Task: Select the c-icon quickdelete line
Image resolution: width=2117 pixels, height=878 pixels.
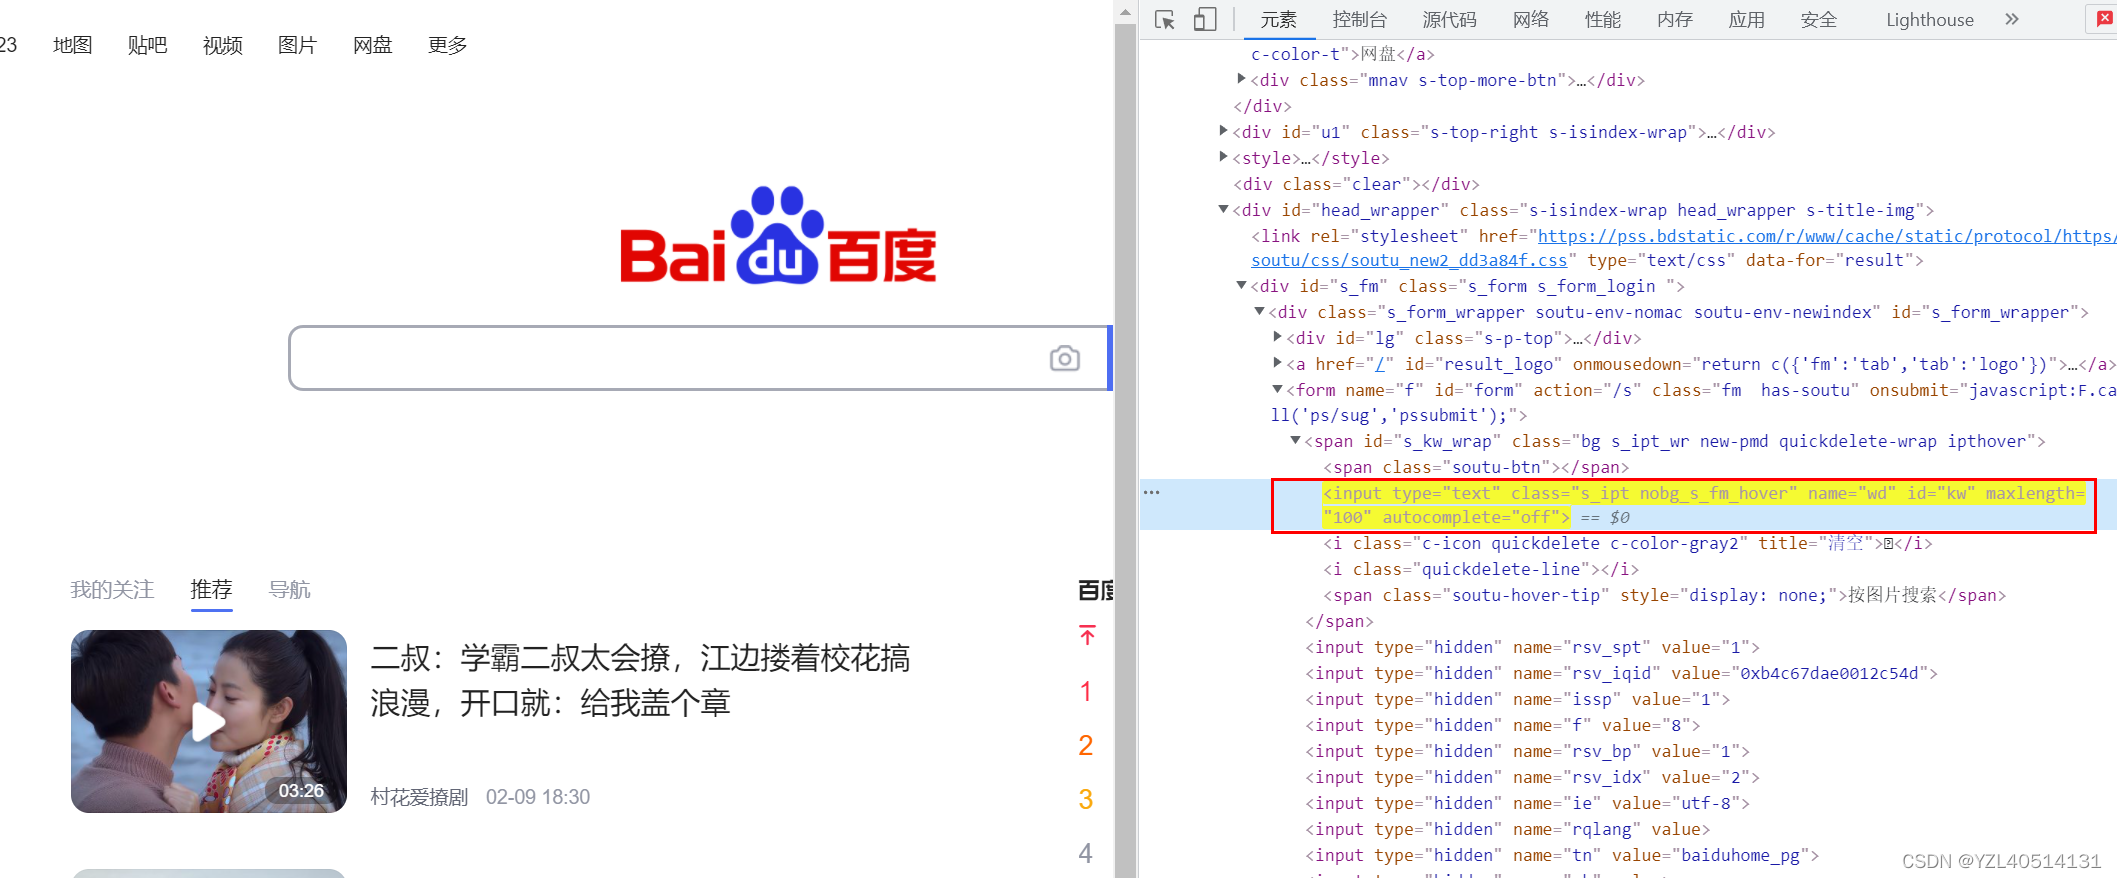Action: pyautogui.click(x=1628, y=543)
